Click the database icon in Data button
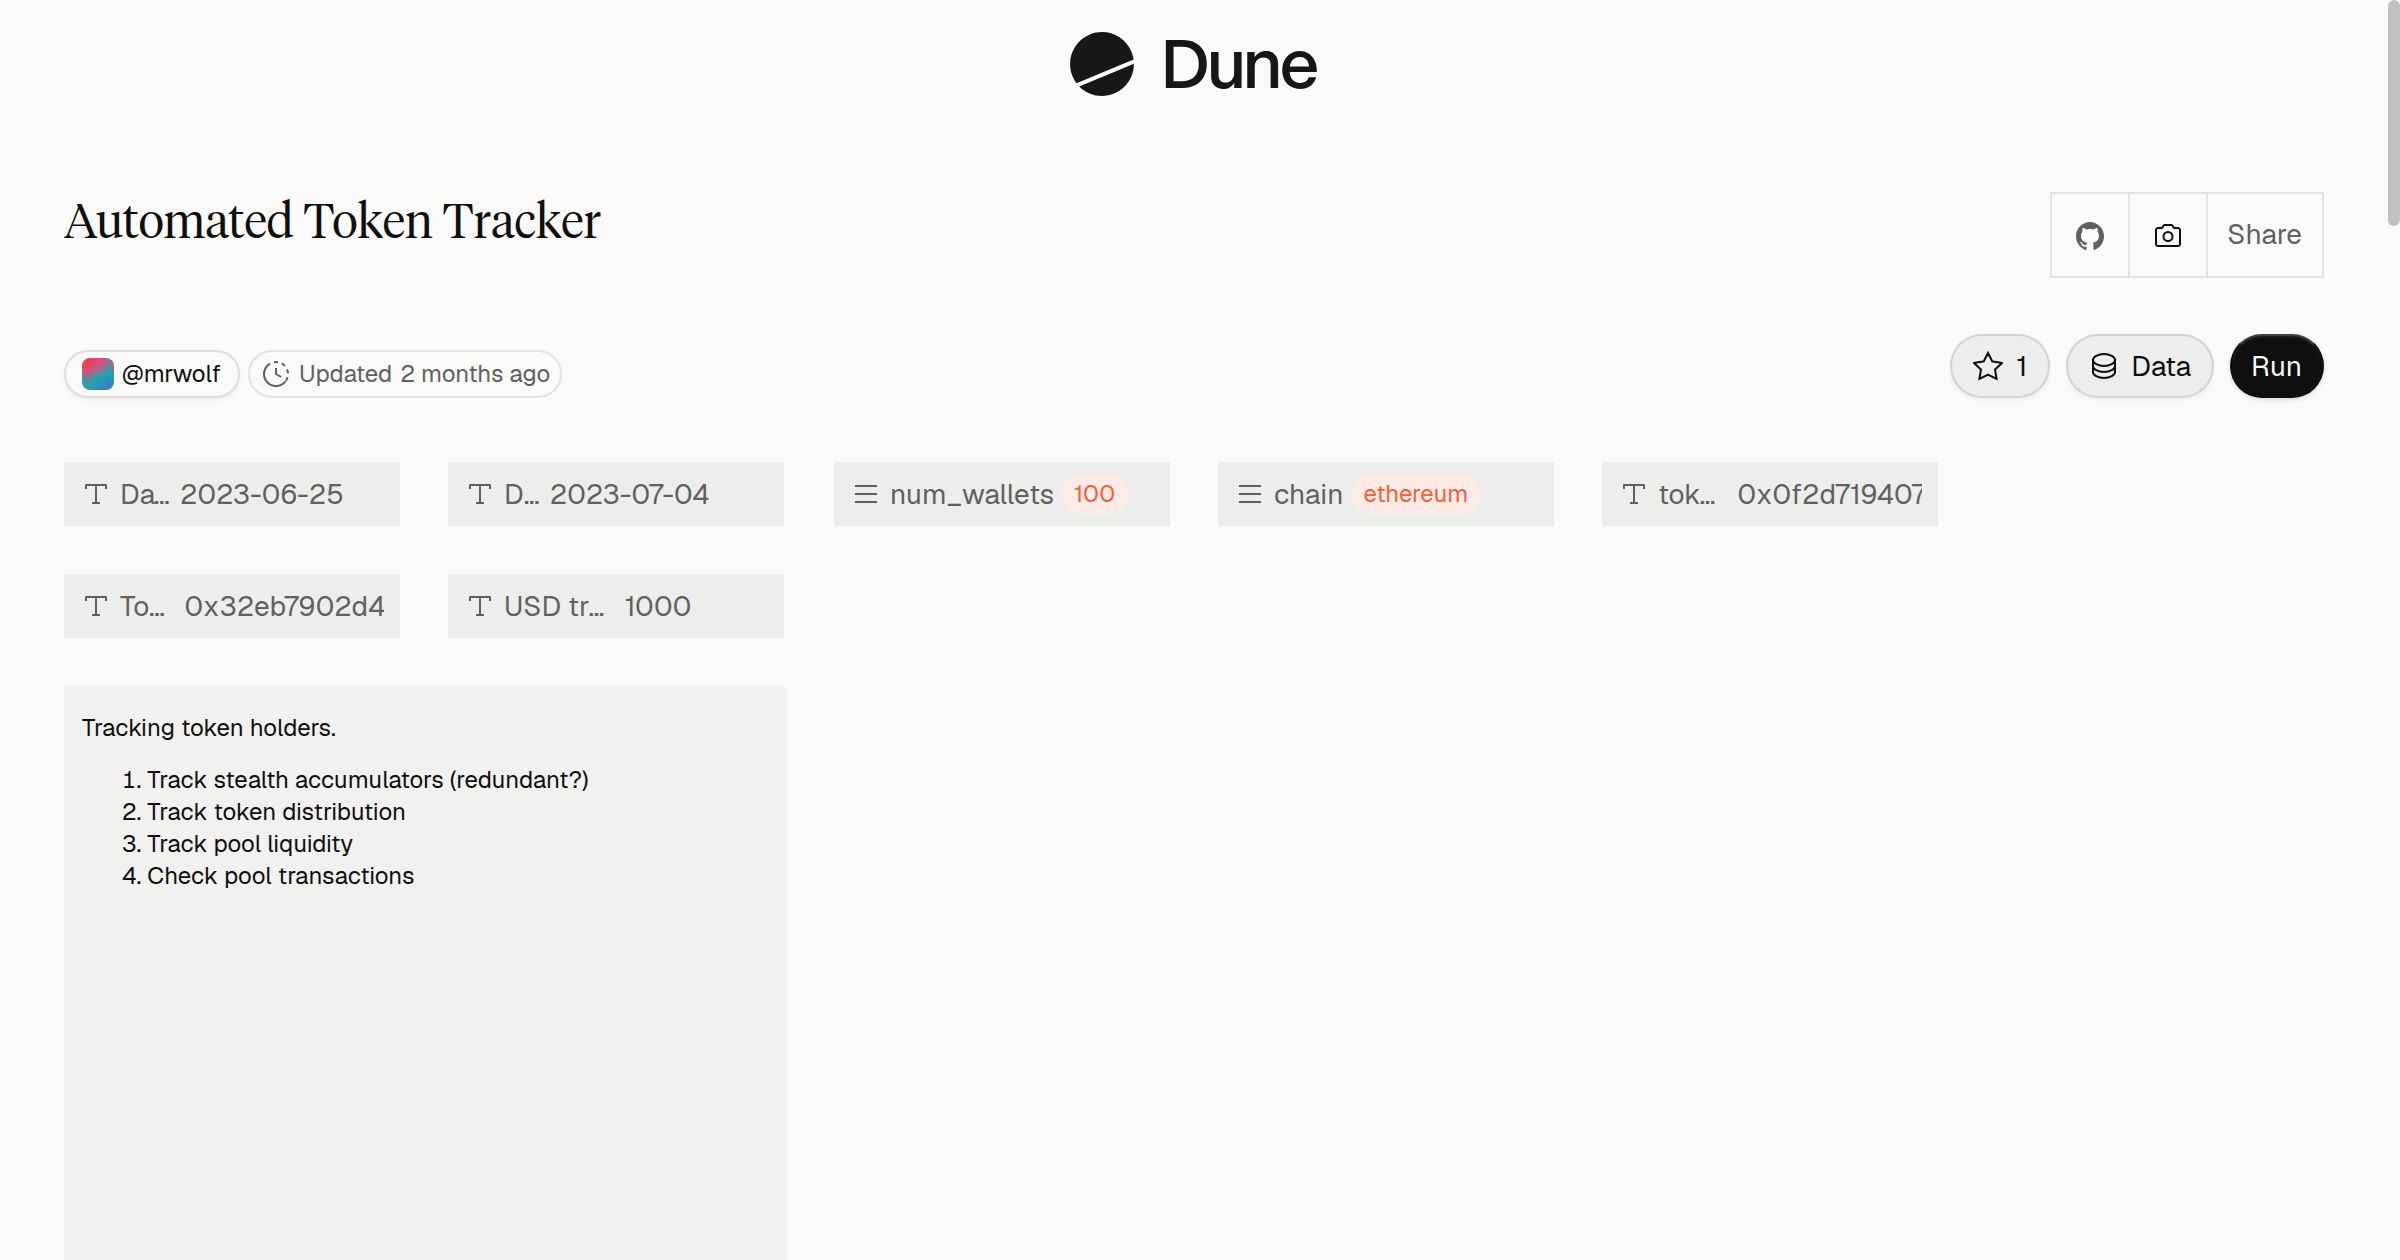The width and height of the screenshot is (2400, 1260). (x=2104, y=366)
